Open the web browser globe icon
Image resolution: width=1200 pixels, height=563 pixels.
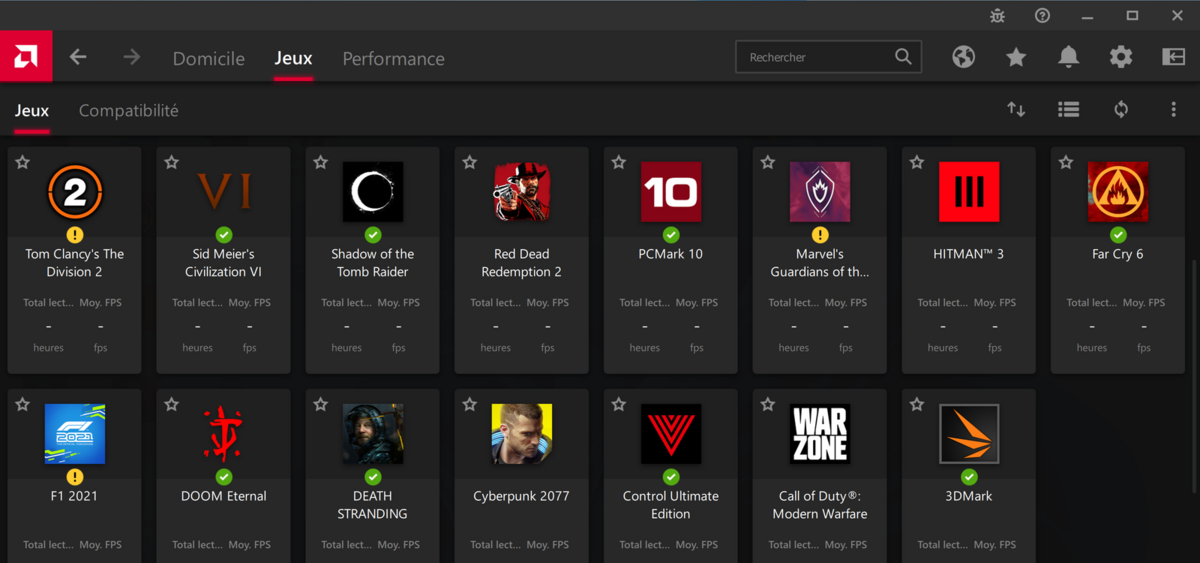click(964, 57)
